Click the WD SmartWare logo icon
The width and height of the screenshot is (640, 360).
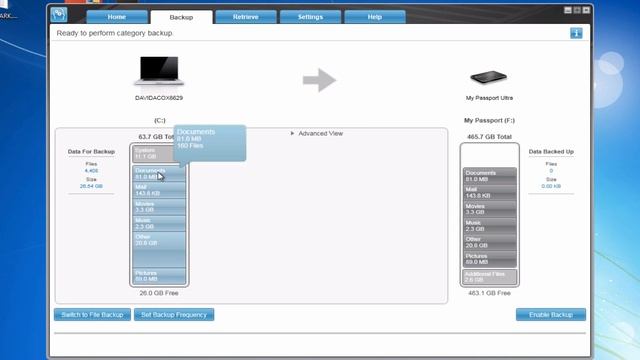(59, 14)
